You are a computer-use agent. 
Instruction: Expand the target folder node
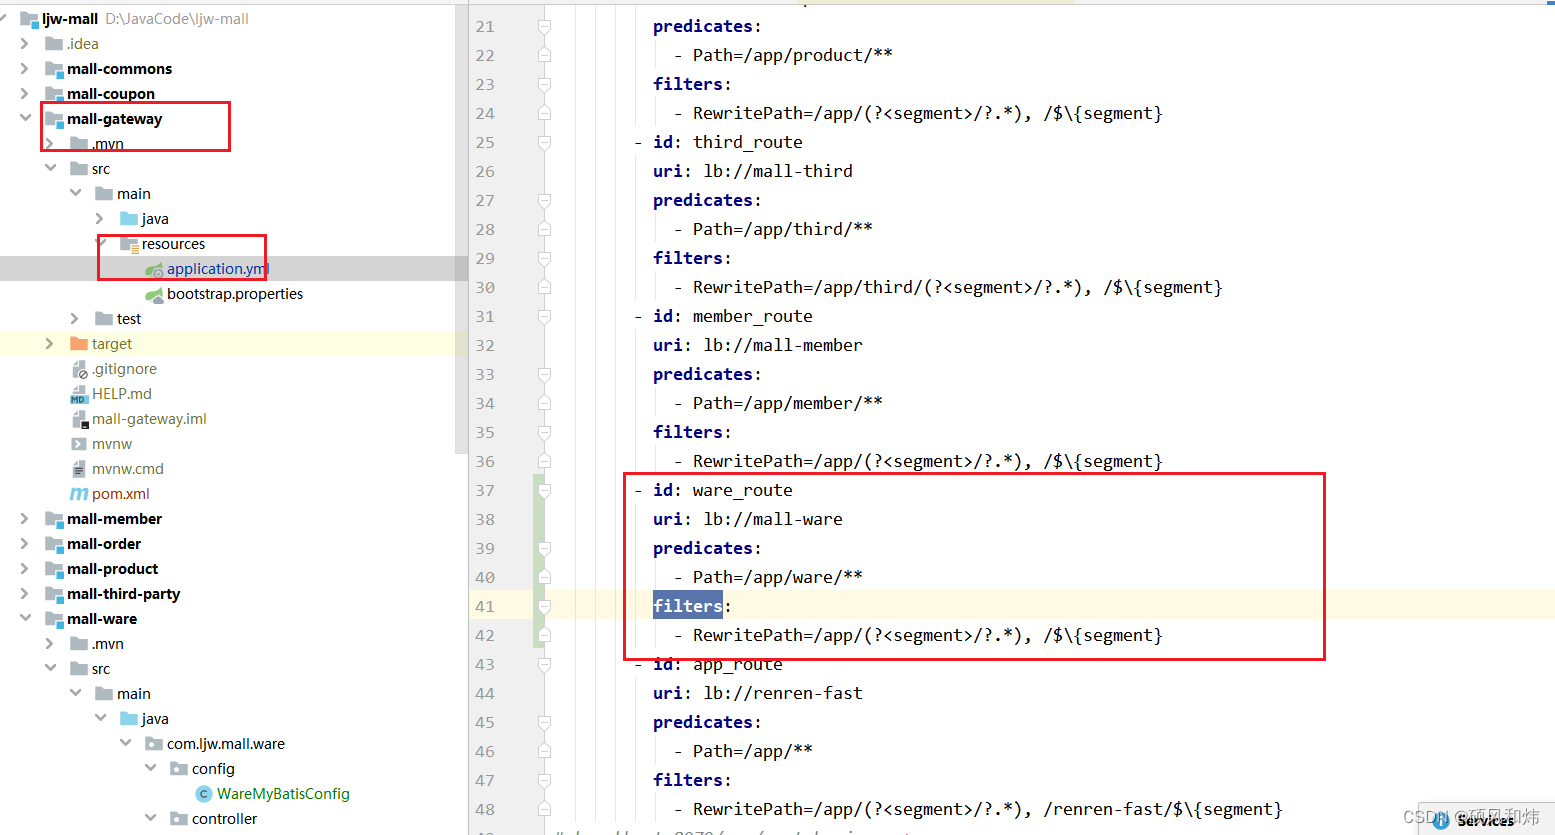pyautogui.click(x=50, y=343)
